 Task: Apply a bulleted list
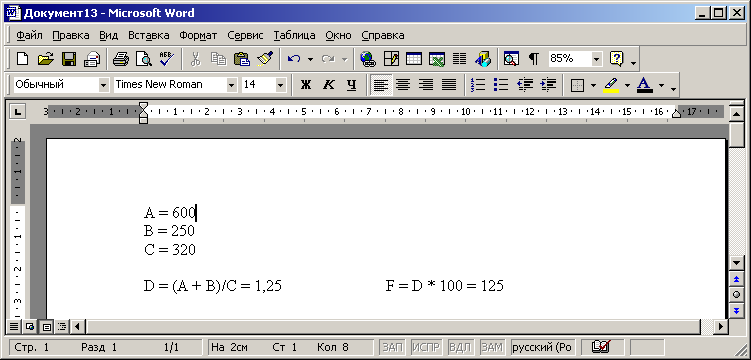coord(501,85)
